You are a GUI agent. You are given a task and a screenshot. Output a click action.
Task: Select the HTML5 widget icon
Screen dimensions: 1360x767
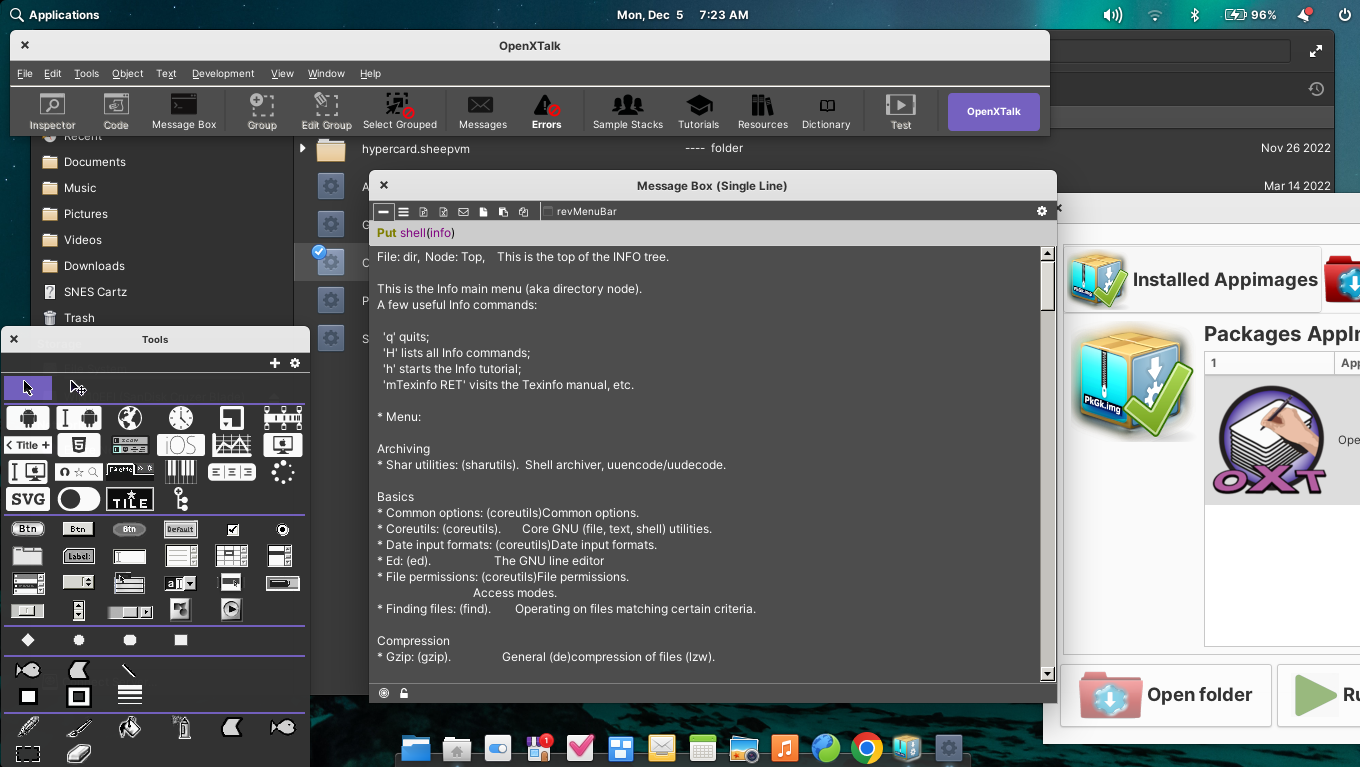click(x=79, y=445)
